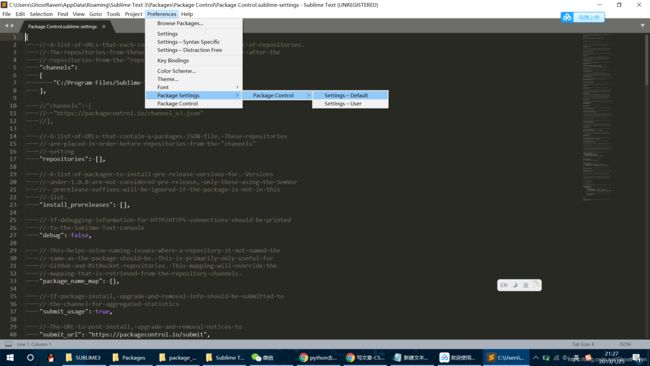Open the package_ folder taskbar item
Image resolution: width=650 pixels, height=366 pixels.
pyautogui.click(x=177, y=357)
